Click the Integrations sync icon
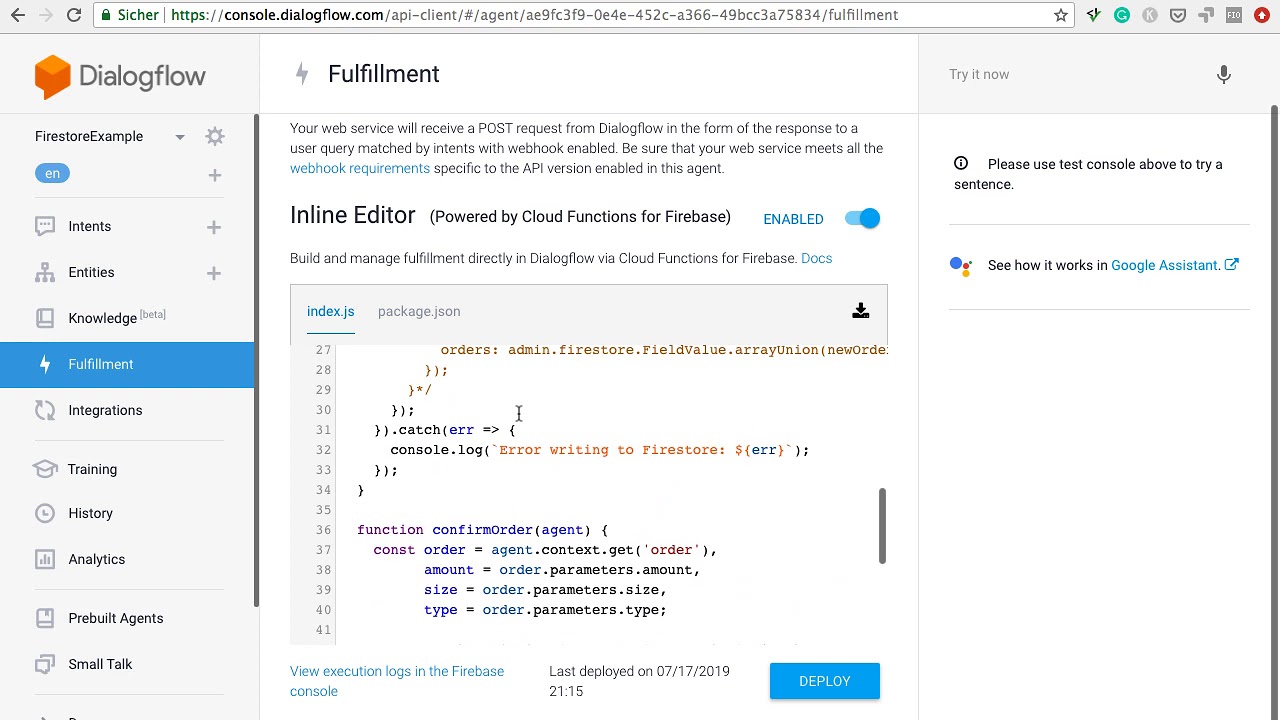The image size is (1280, 720). (44, 410)
